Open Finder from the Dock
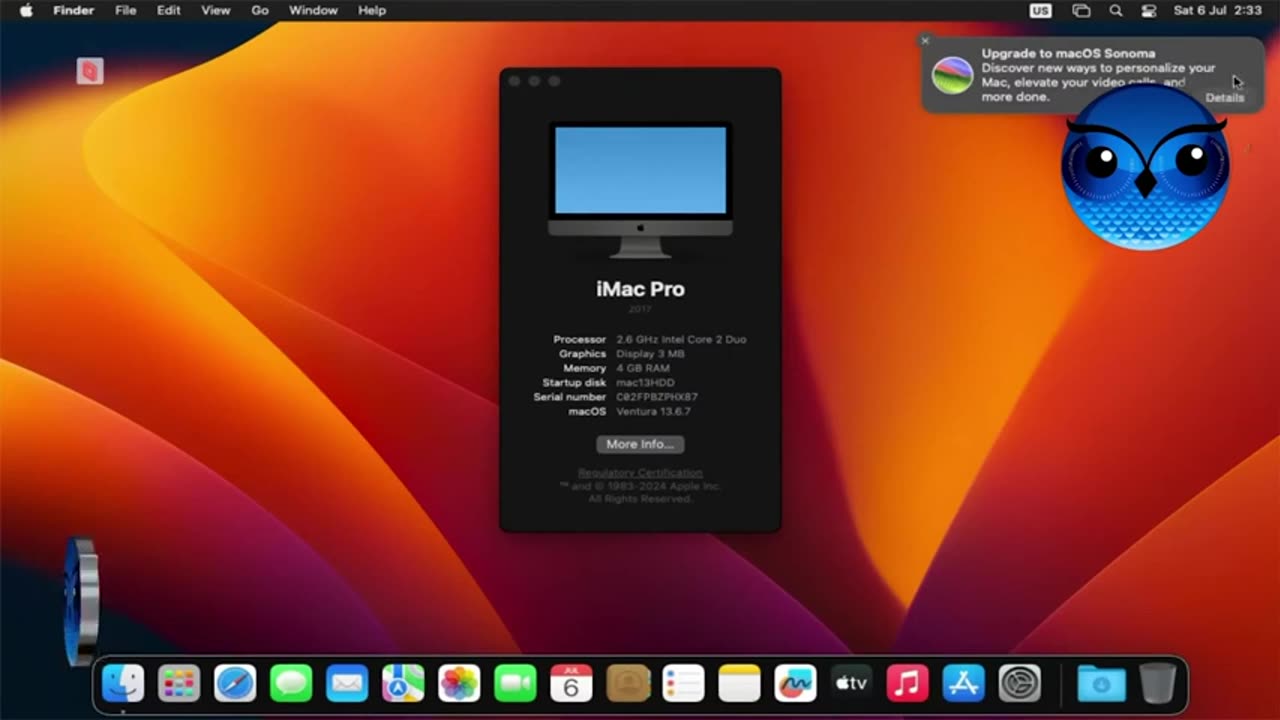This screenshot has height=720, width=1280. tap(123, 684)
